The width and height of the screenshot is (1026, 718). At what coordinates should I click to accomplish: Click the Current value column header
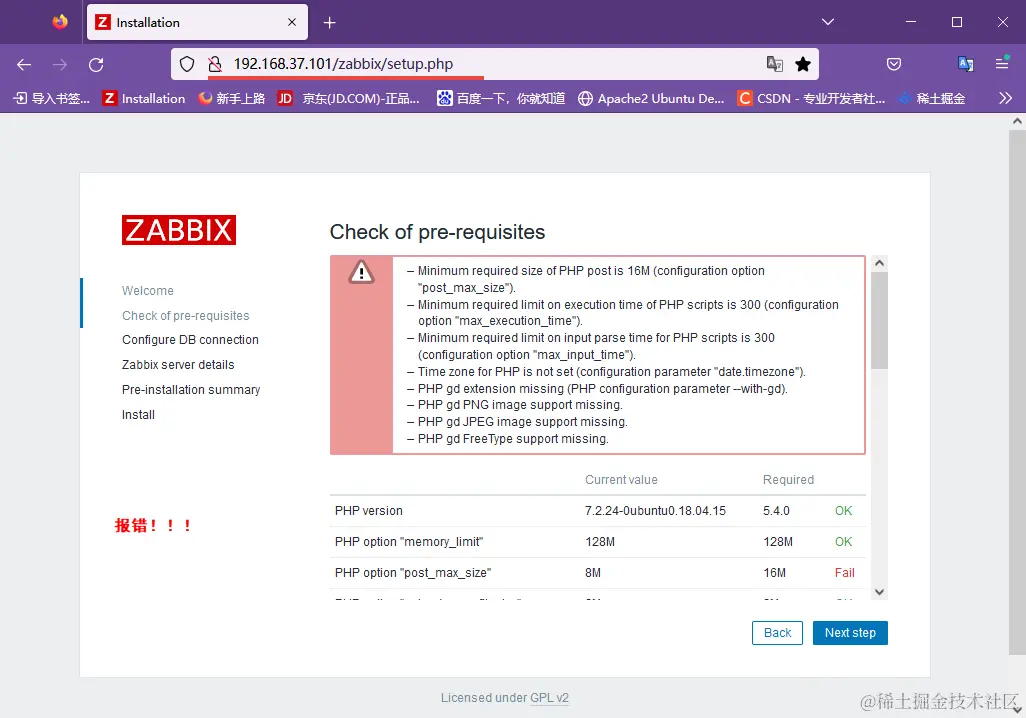pyautogui.click(x=621, y=480)
